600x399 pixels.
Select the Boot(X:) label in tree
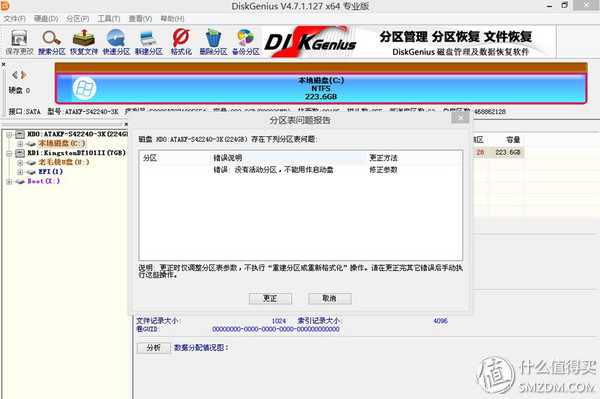44,181
